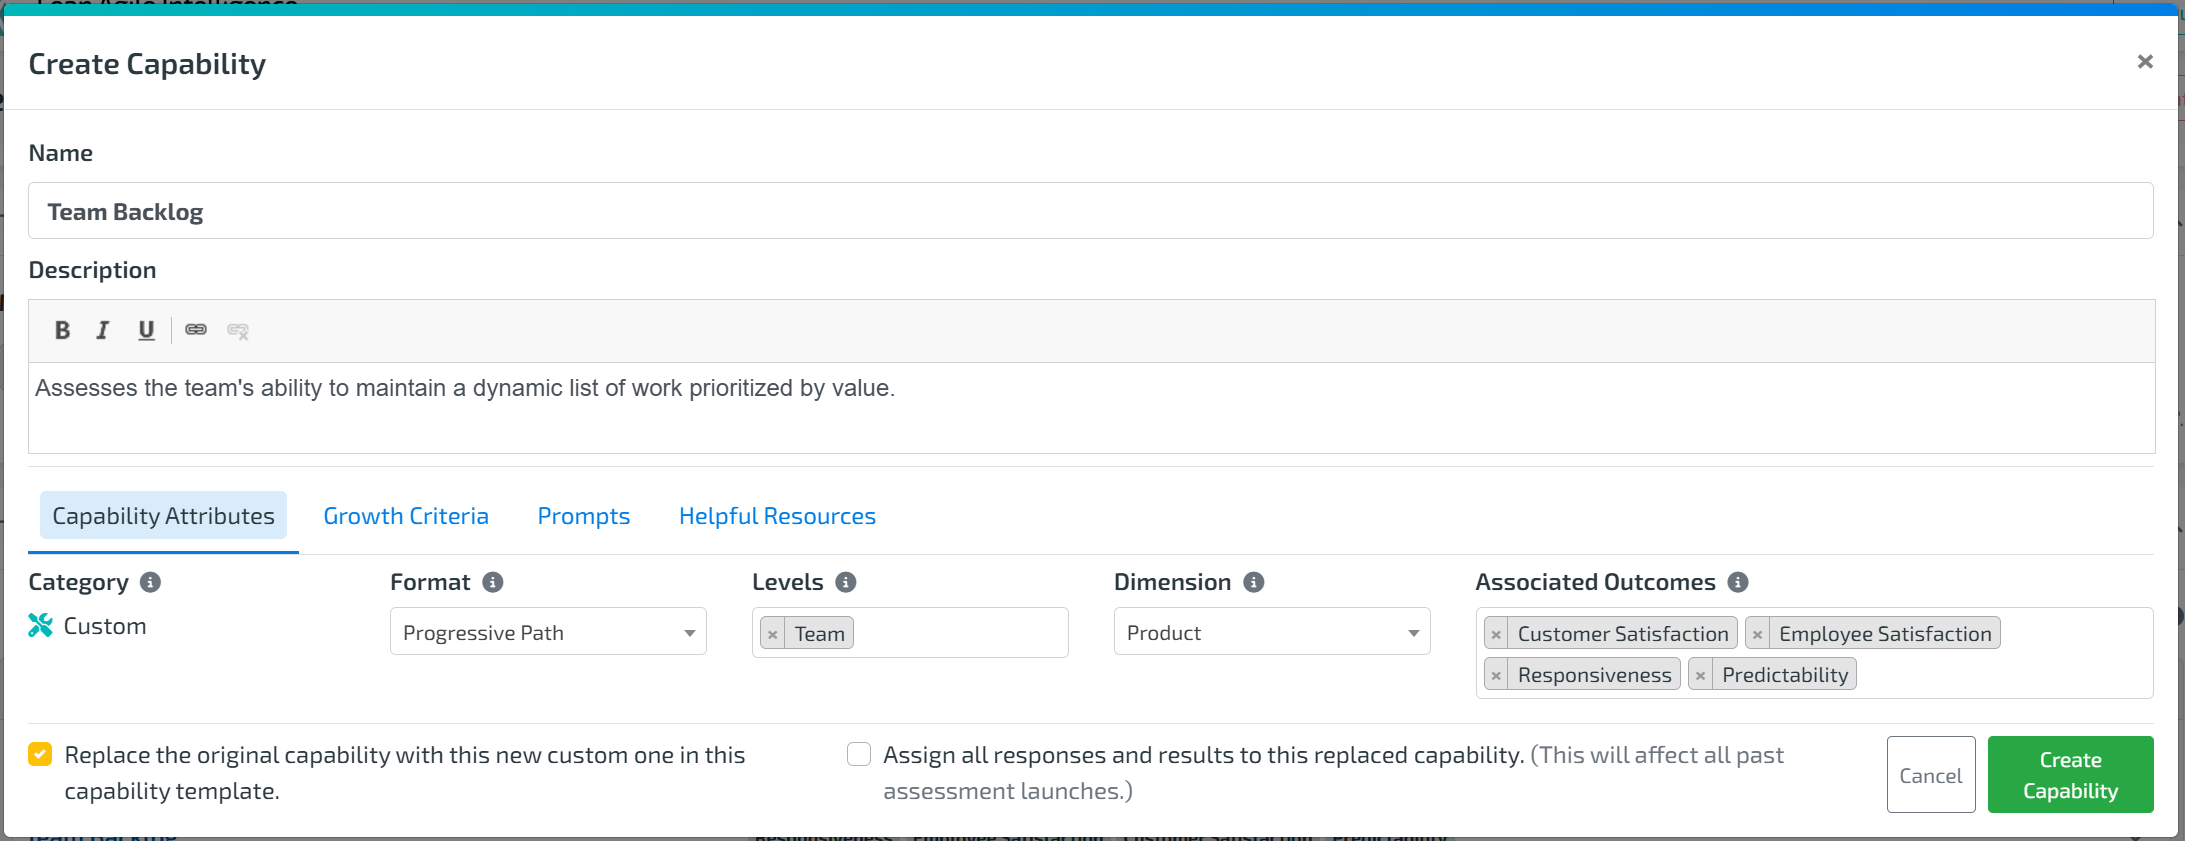Switch to the Growth Criteria tab
This screenshot has width=2185, height=841.
[406, 516]
